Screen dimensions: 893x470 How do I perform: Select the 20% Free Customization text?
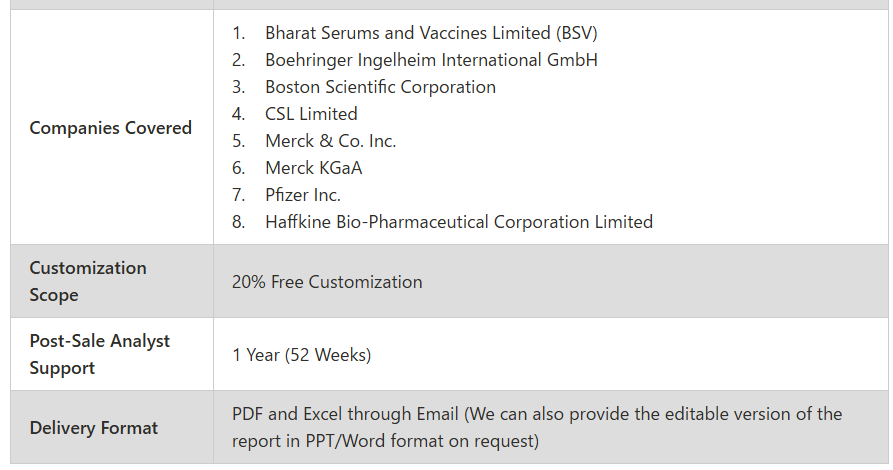[x=327, y=282]
